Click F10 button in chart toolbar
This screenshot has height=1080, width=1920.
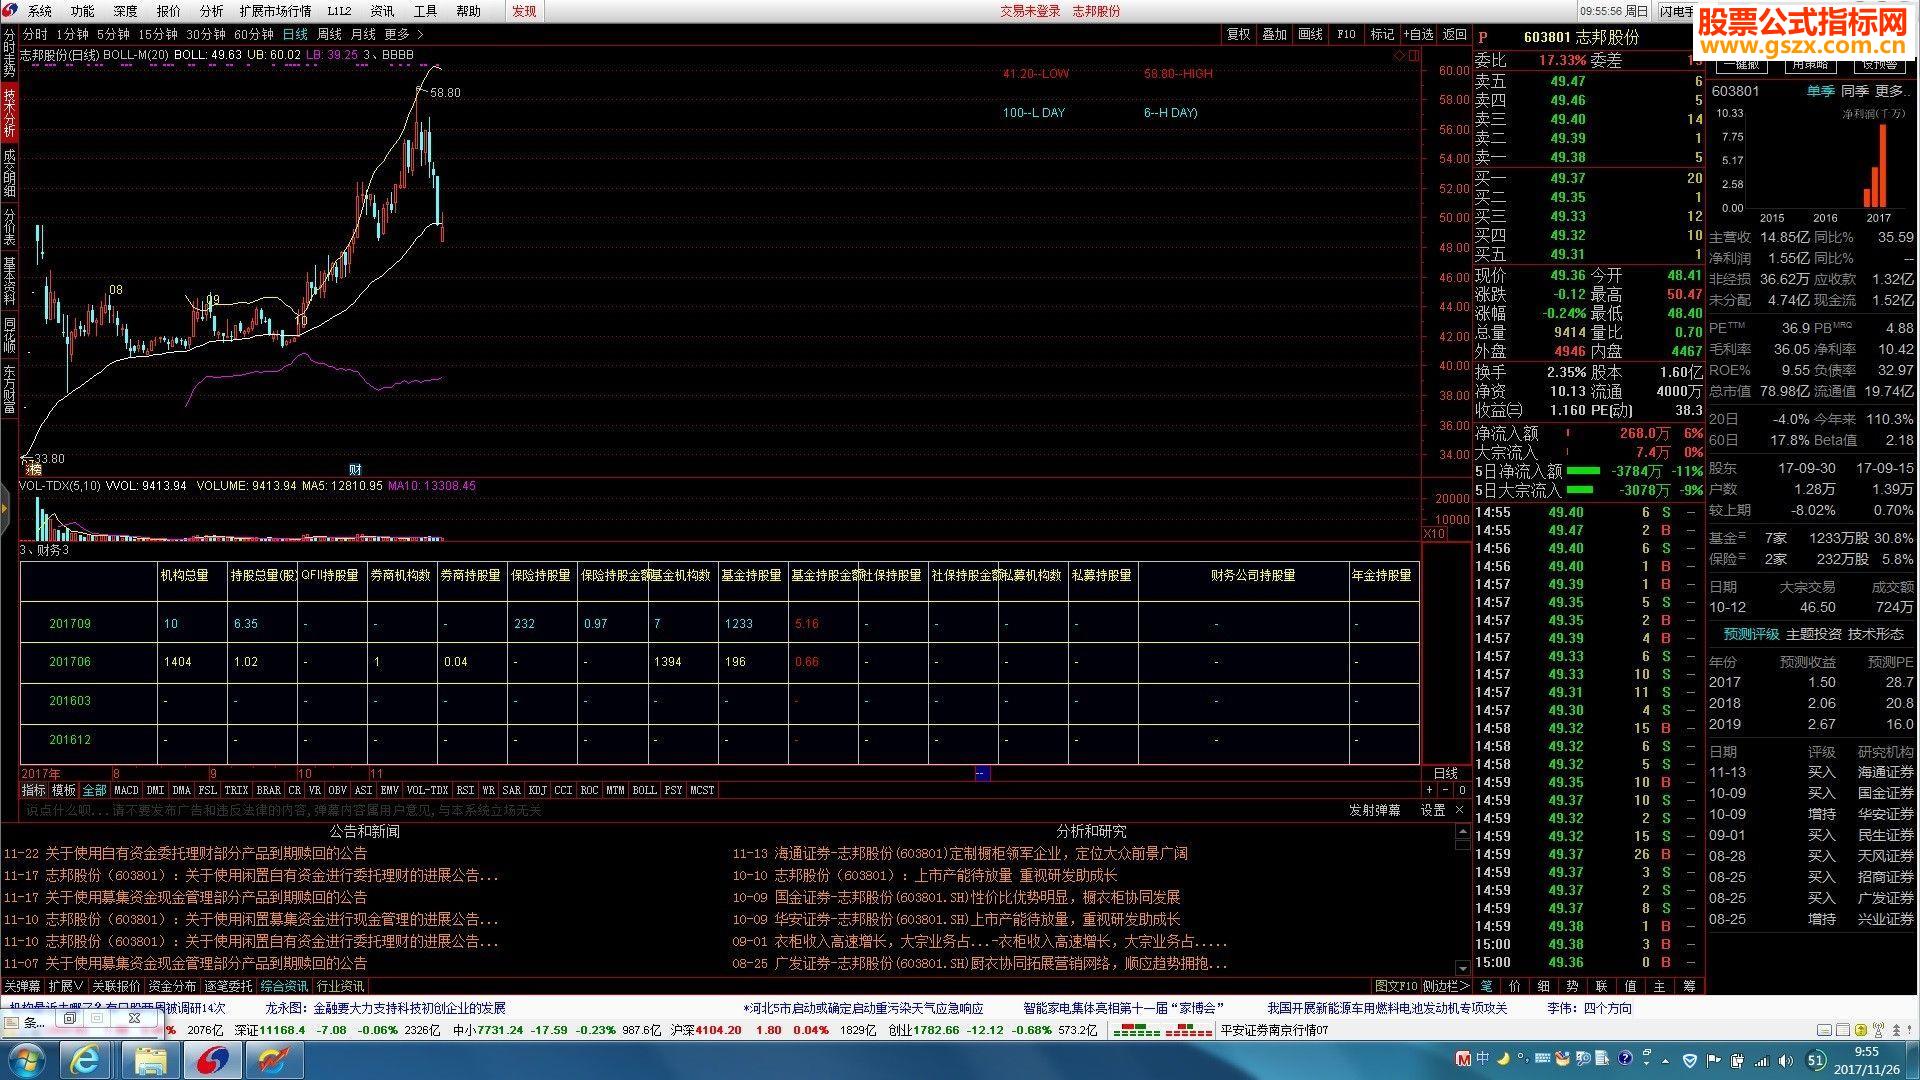[1346, 34]
